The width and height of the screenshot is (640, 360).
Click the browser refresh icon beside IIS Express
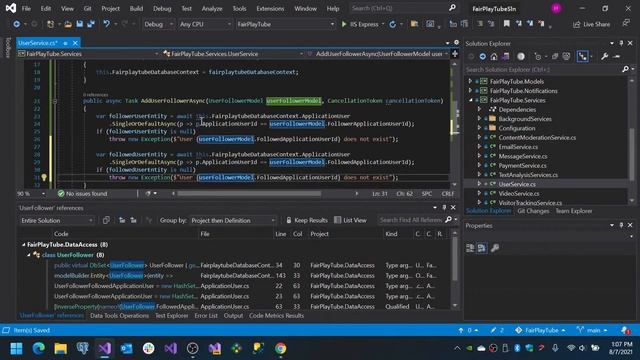pos(393,24)
